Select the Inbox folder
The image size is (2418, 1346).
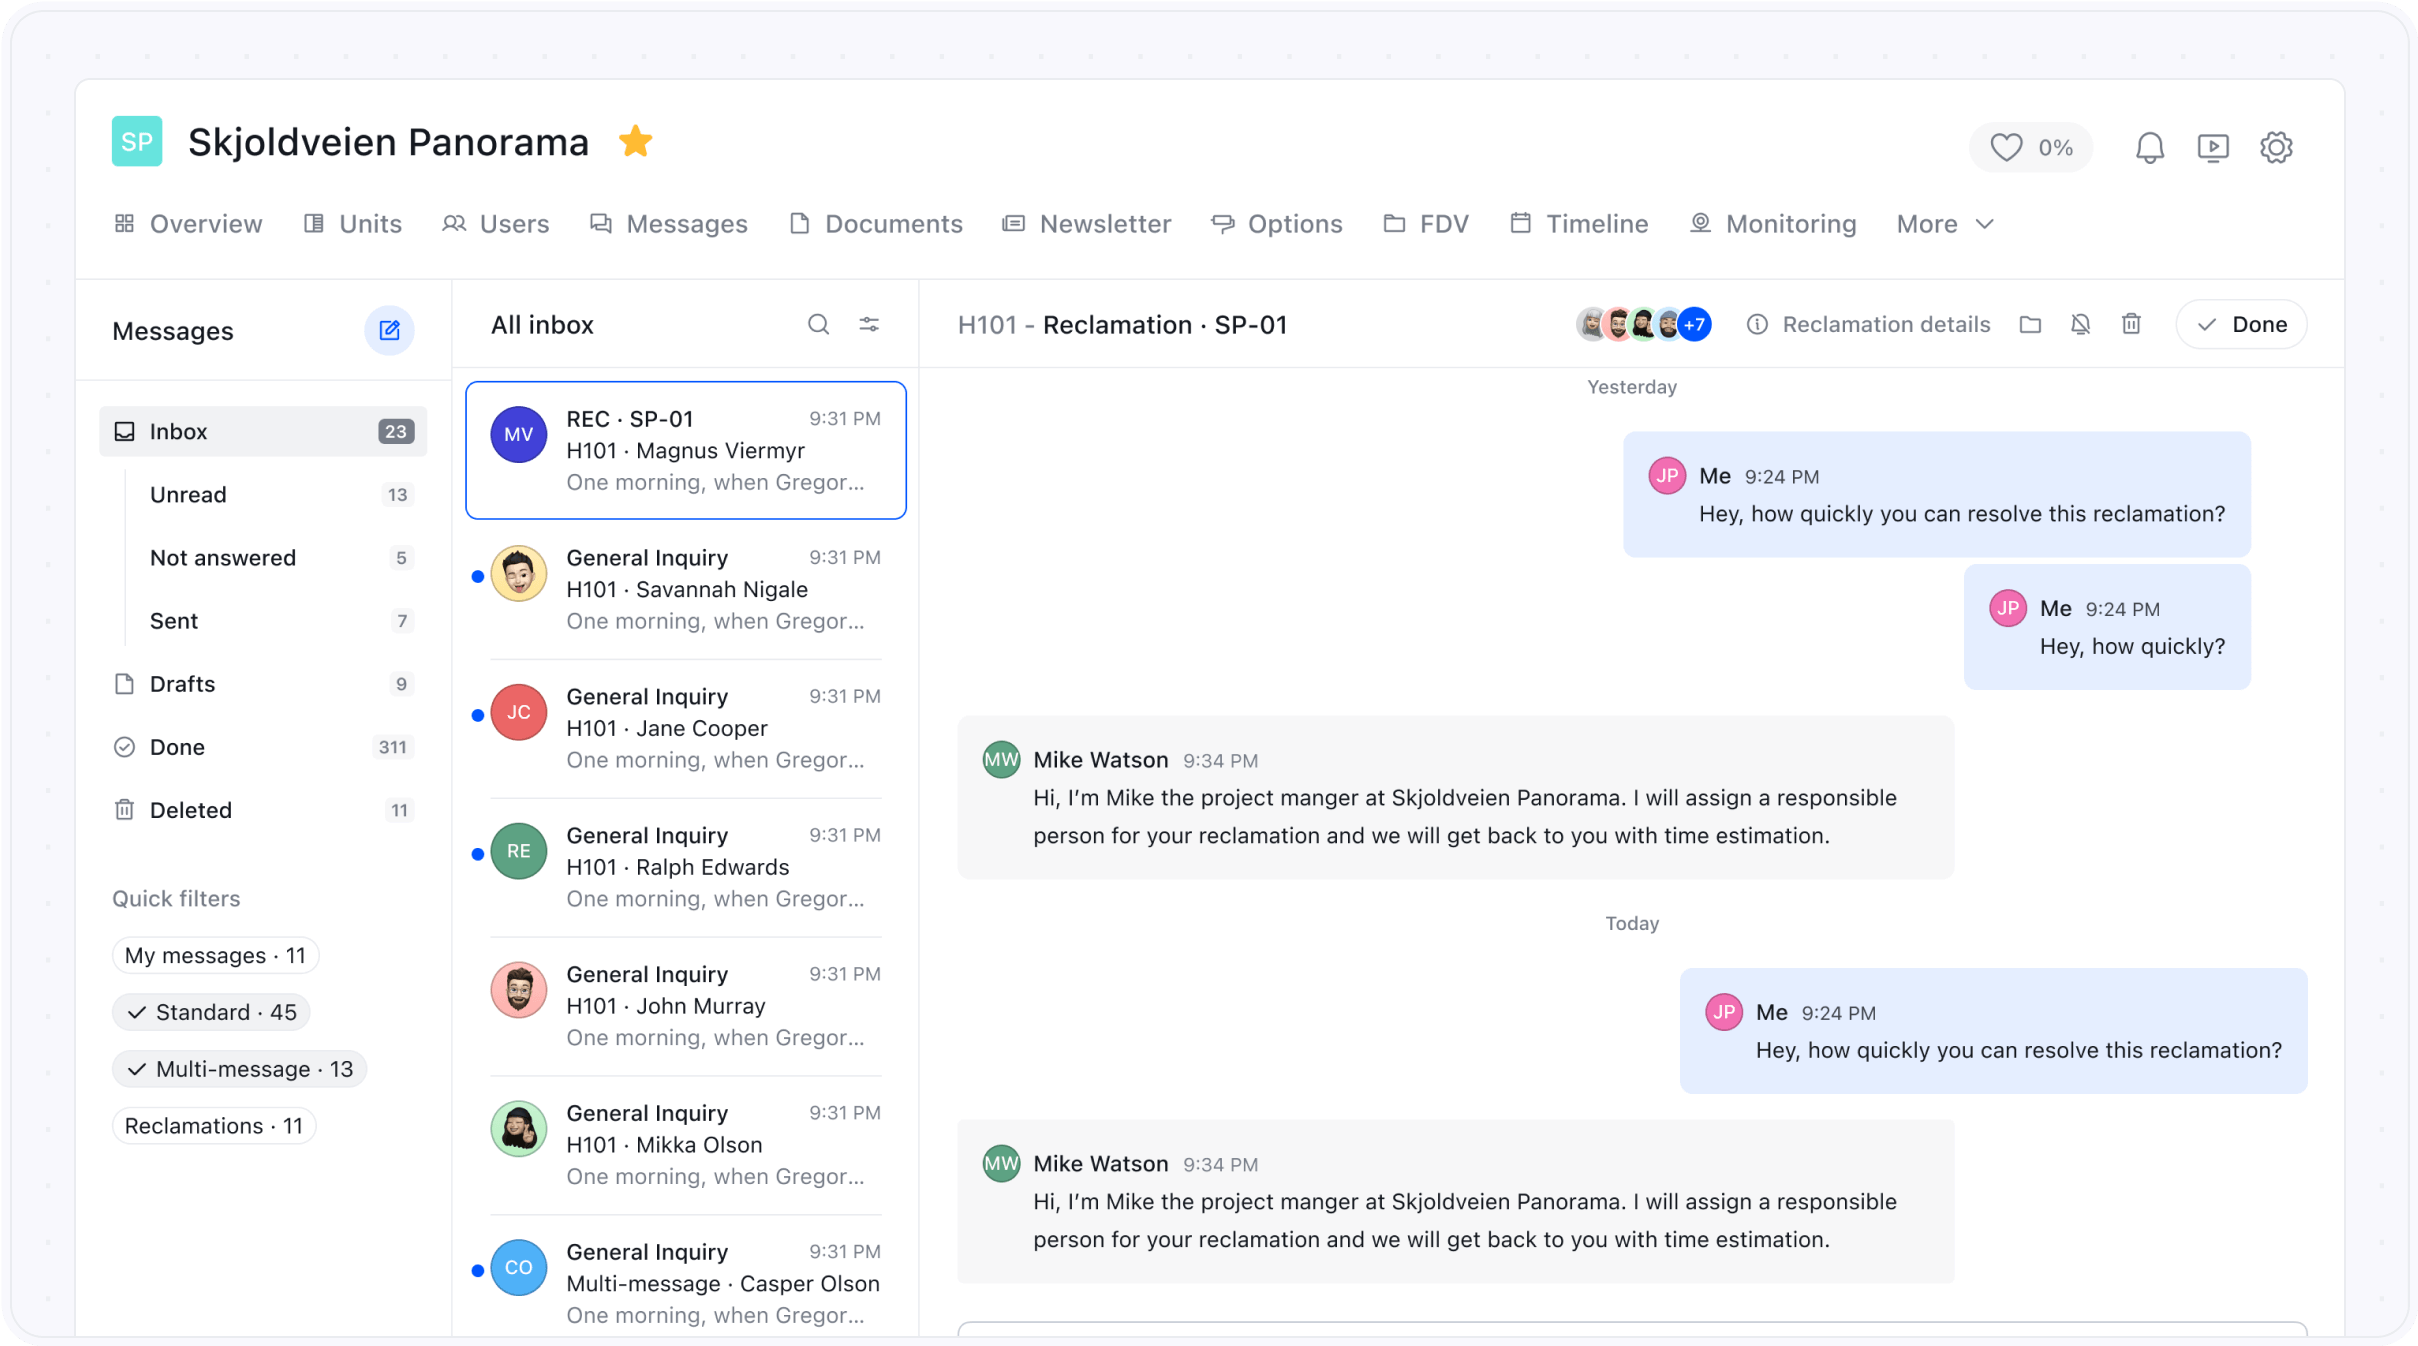263,431
